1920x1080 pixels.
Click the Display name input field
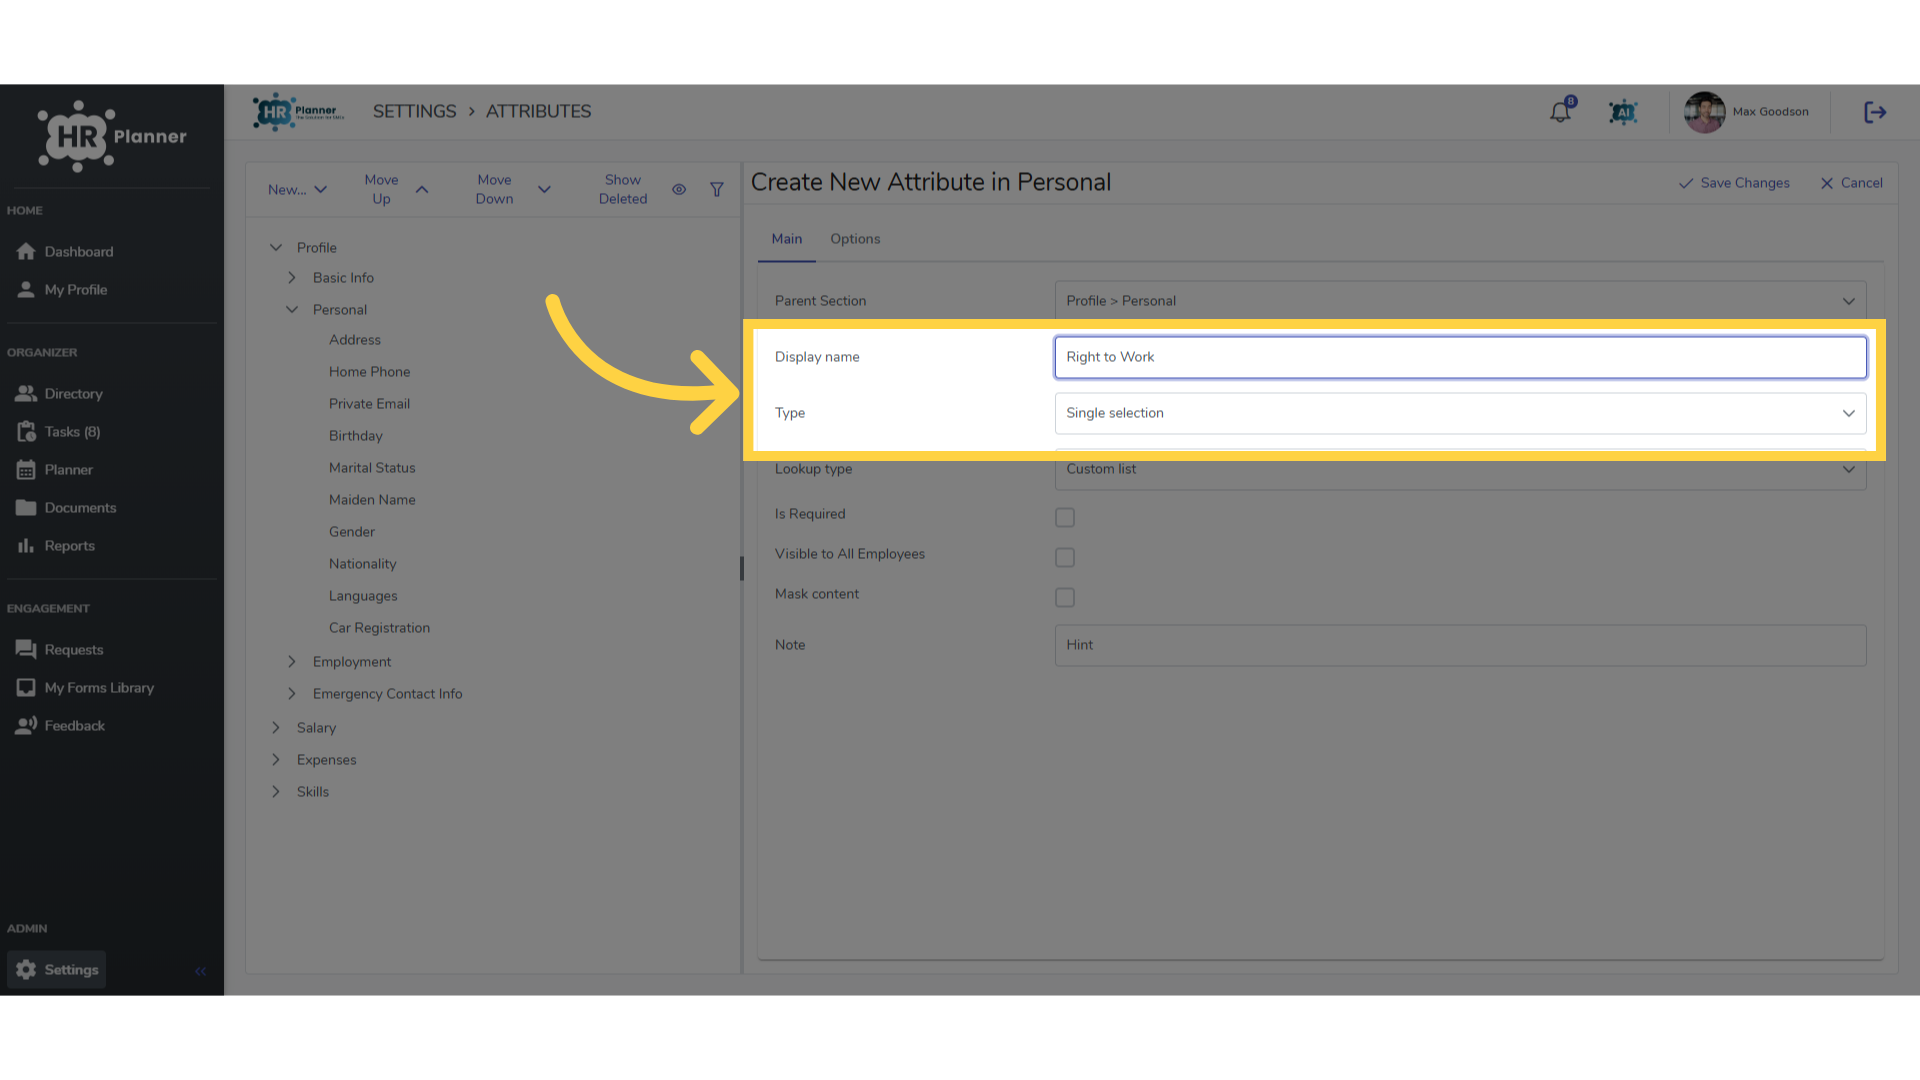pos(1460,357)
